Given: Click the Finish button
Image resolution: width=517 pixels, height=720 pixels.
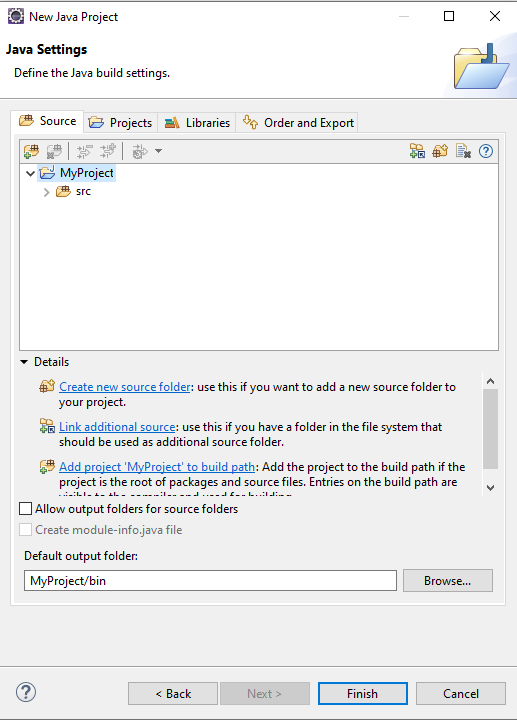Looking at the screenshot, I should coord(363,693).
